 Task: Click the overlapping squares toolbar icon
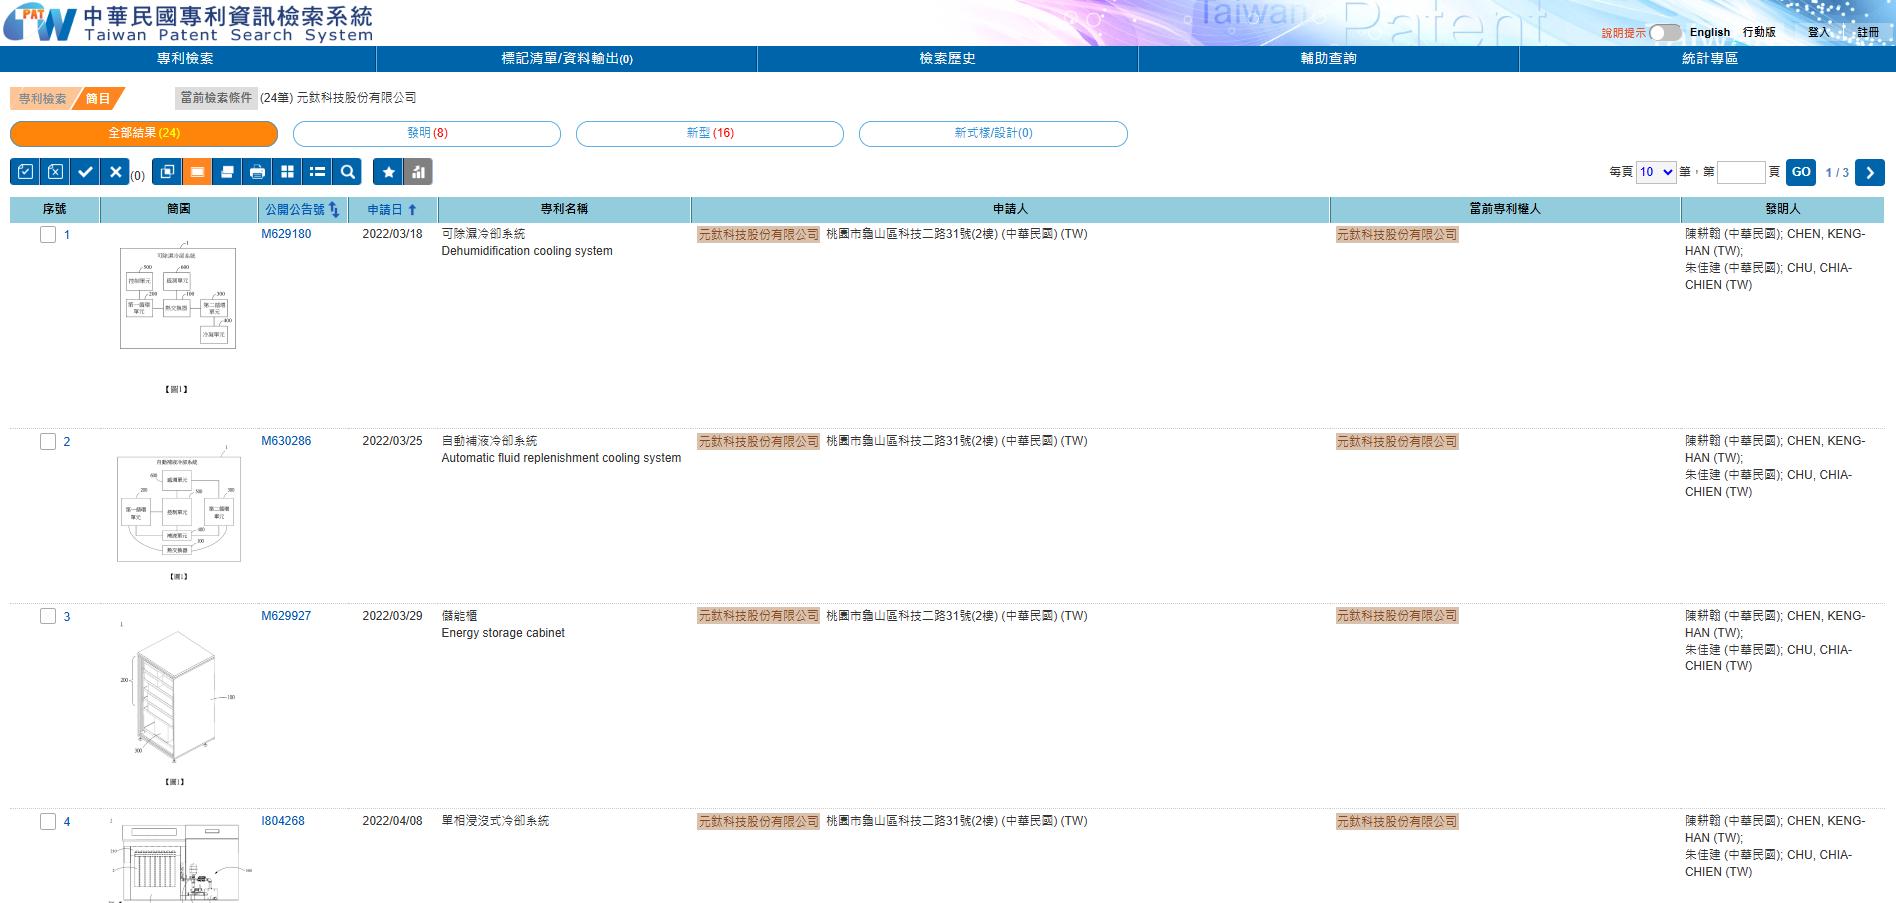tap(167, 172)
